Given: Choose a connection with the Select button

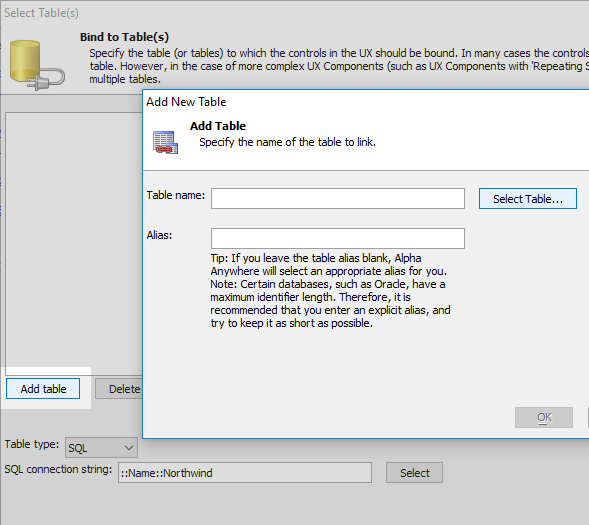Looking at the screenshot, I should [x=414, y=472].
